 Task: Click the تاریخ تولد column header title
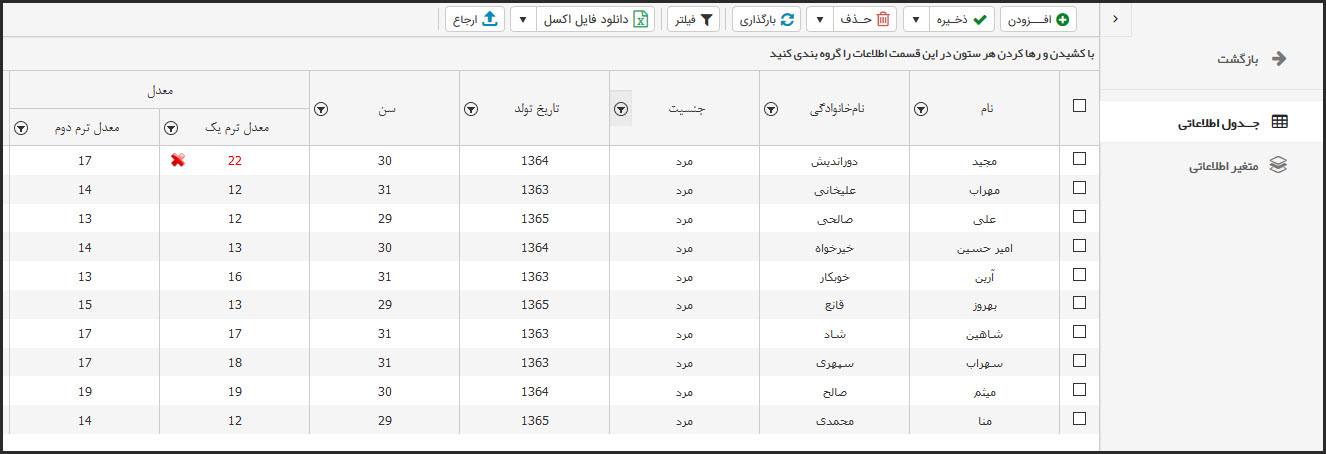[x=536, y=110]
